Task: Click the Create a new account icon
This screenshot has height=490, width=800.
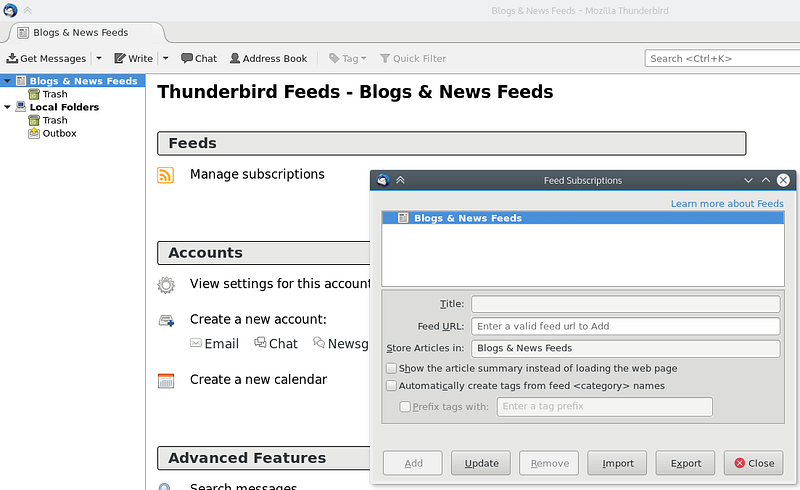Action: (166, 321)
